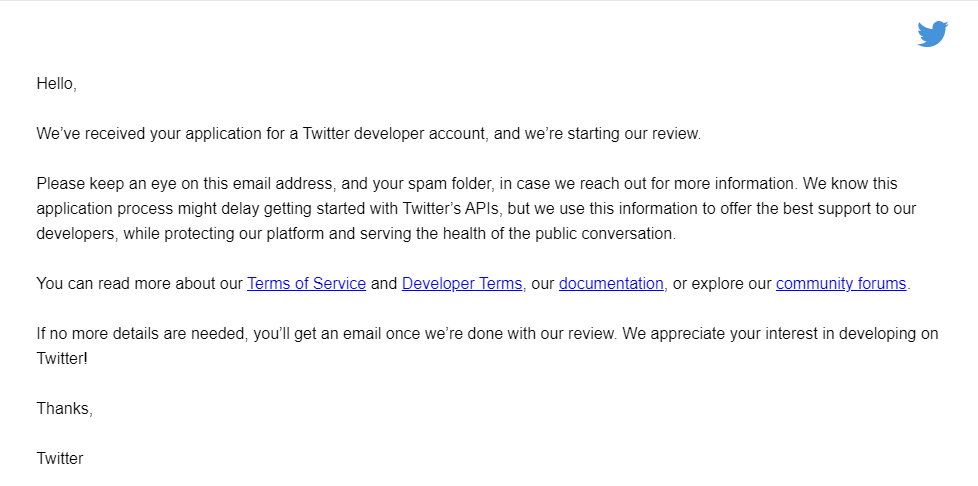The image size is (978, 486).
Task: Click the 'Thanks,' closing text
Action: 65,408
